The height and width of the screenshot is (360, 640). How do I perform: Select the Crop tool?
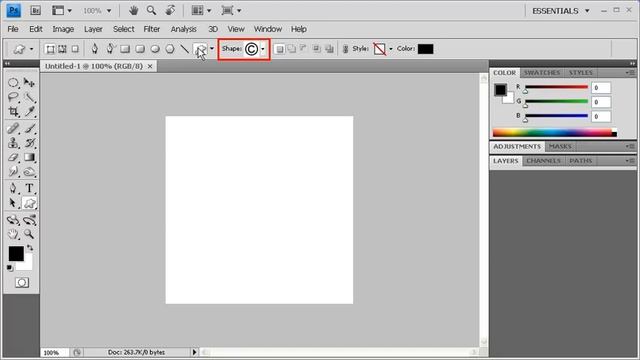[13, 111]
